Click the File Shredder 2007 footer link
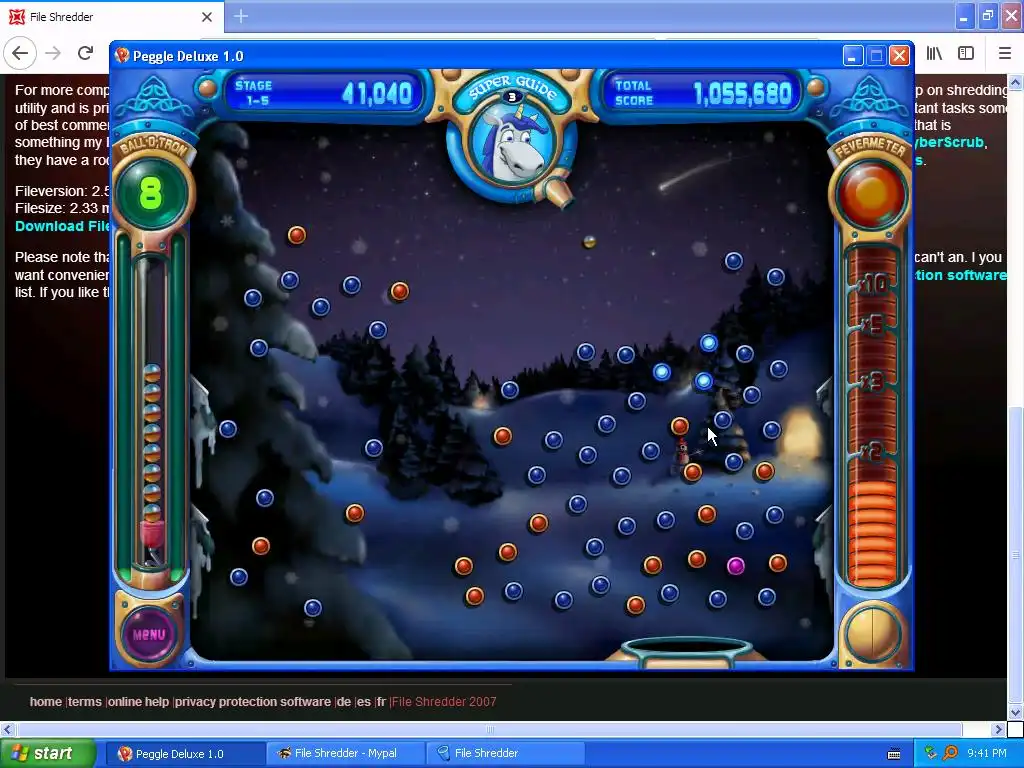 point(444,701)
